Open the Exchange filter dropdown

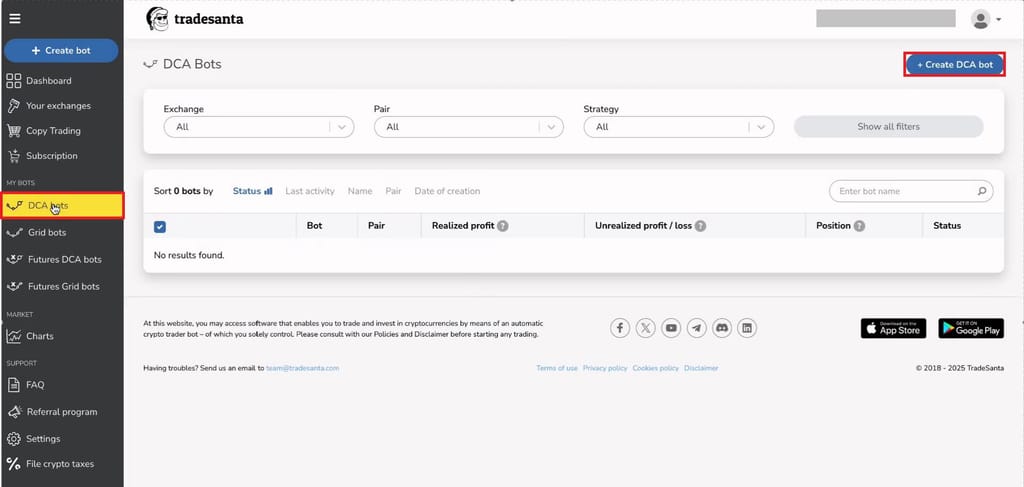259,127
